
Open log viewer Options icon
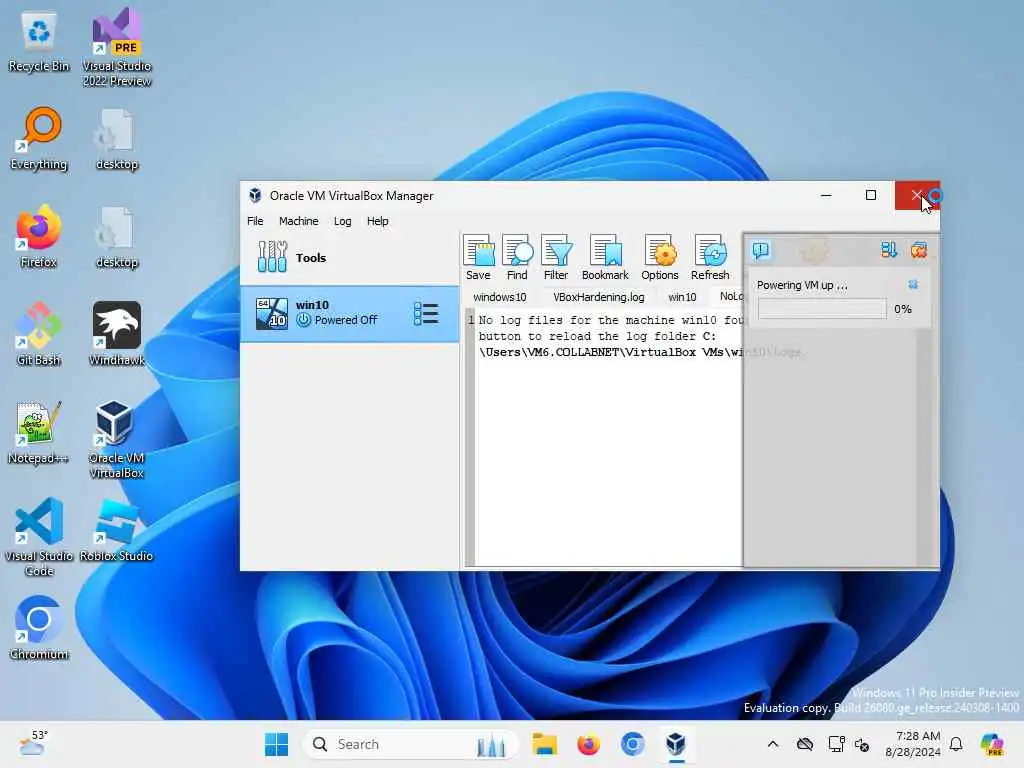[660, 258]
